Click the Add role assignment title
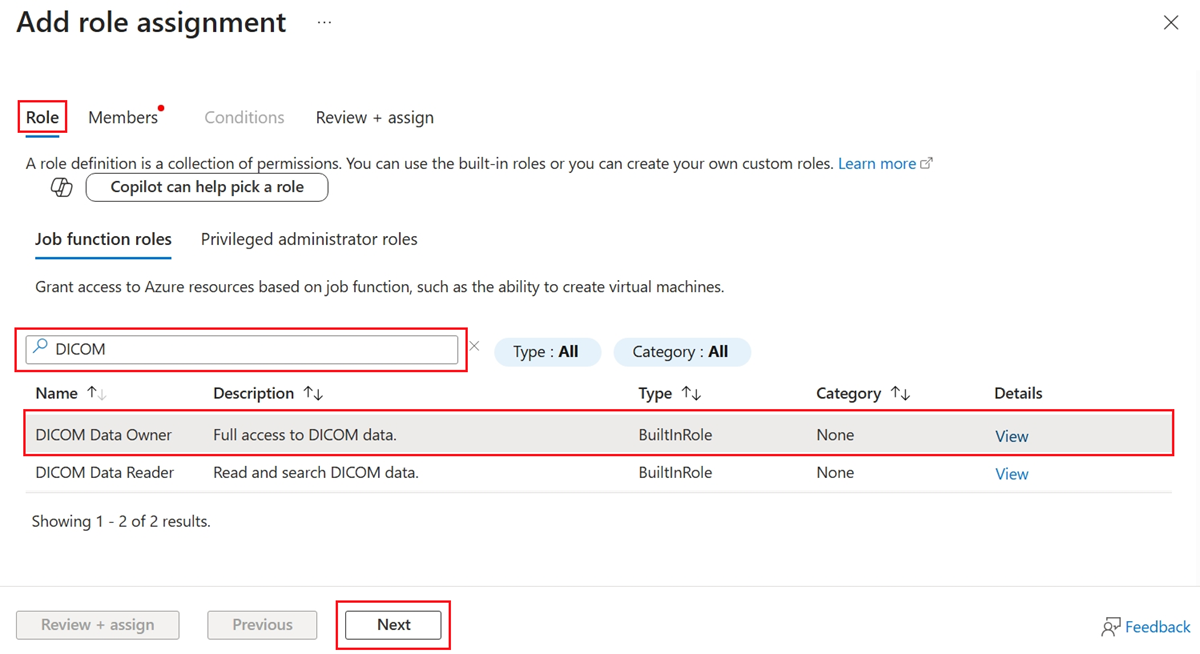Viewport: 1200px width, 654px height. pos(151,22)
